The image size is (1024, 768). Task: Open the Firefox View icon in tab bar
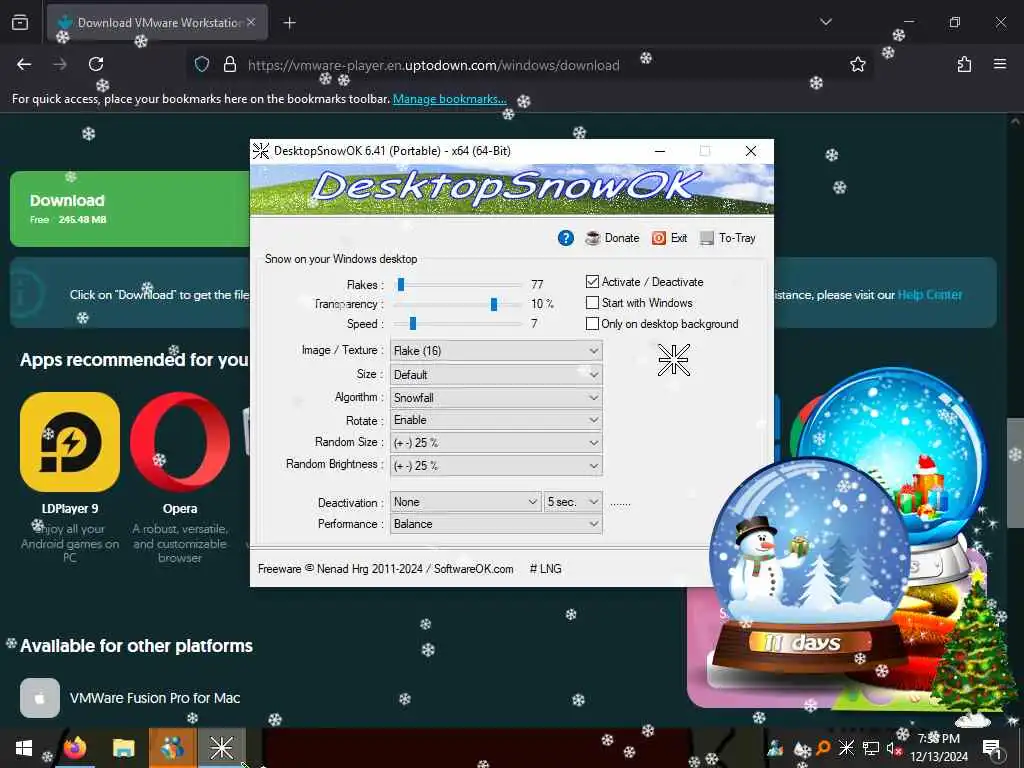[x=20, y=22]
